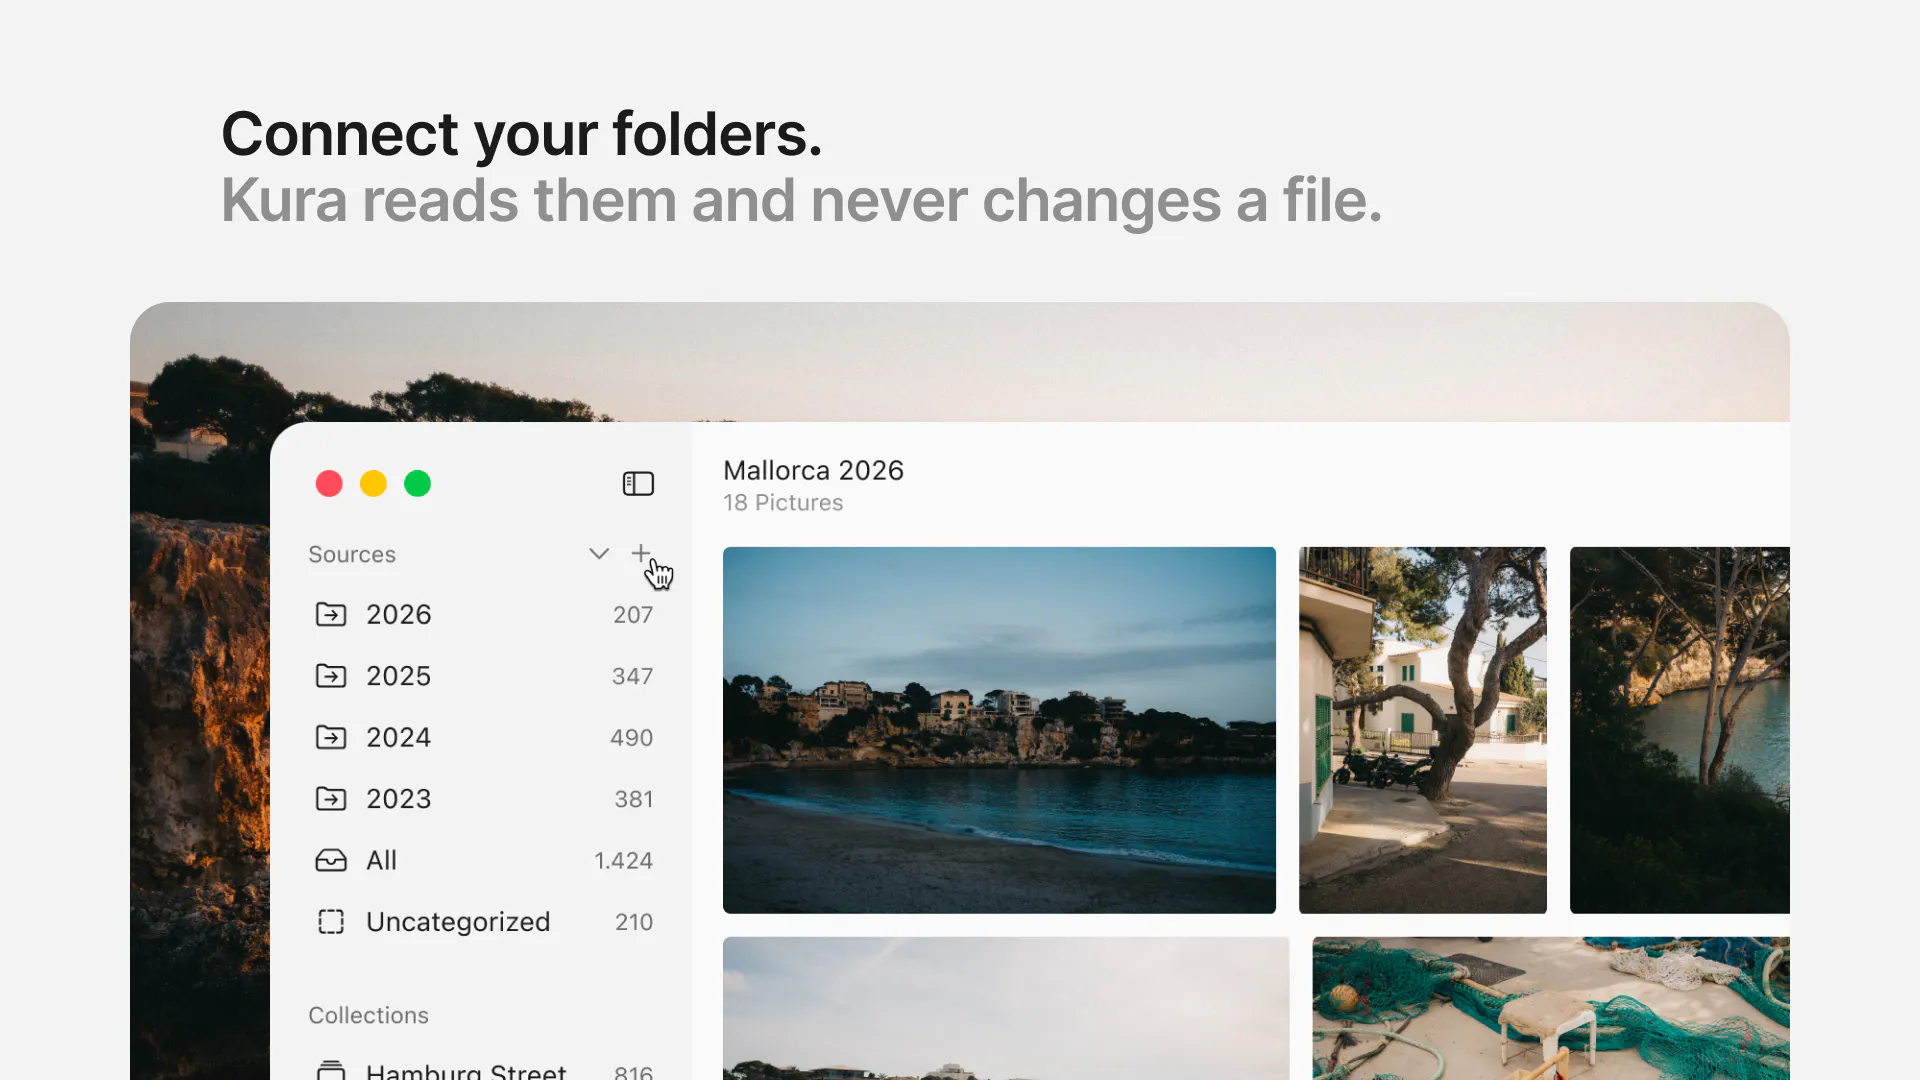Select the 2025 source label
Image resolution: width=1920 pixels, height=1080 pixels.
(x=398, y=676)
